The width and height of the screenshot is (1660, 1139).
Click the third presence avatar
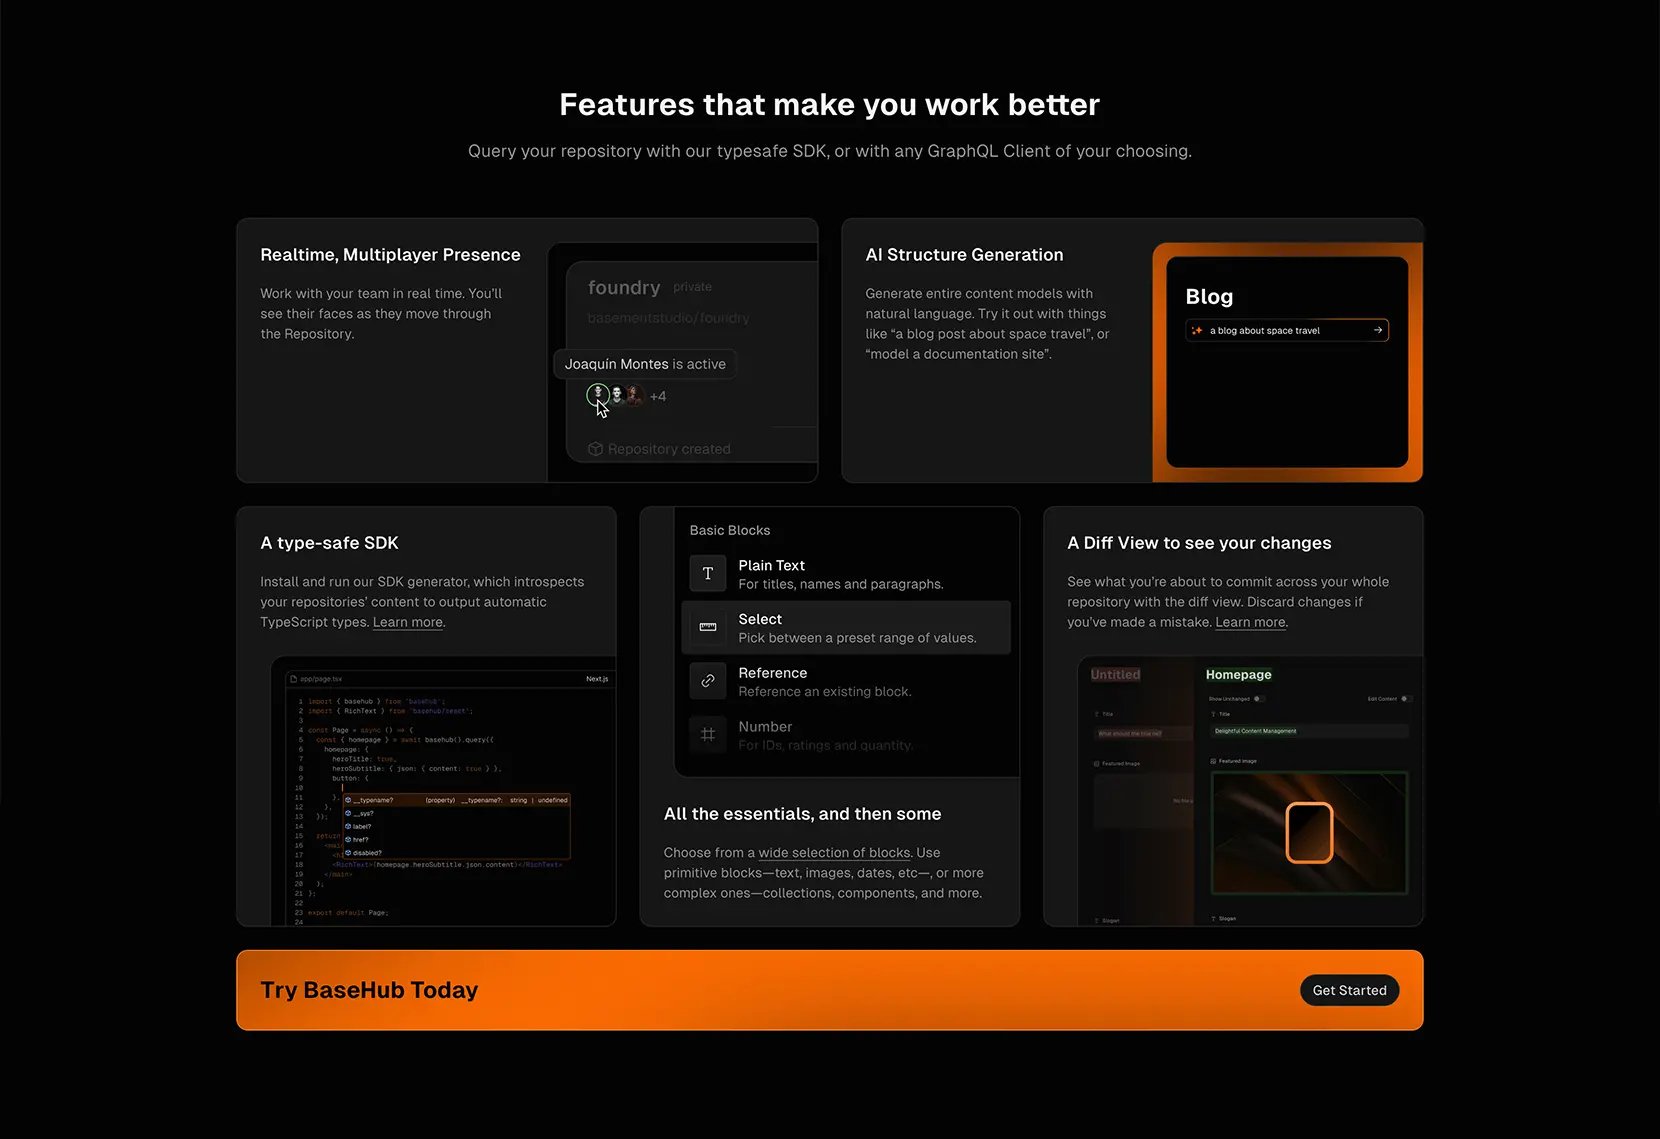pyautogui.click(x=634, y=395)
